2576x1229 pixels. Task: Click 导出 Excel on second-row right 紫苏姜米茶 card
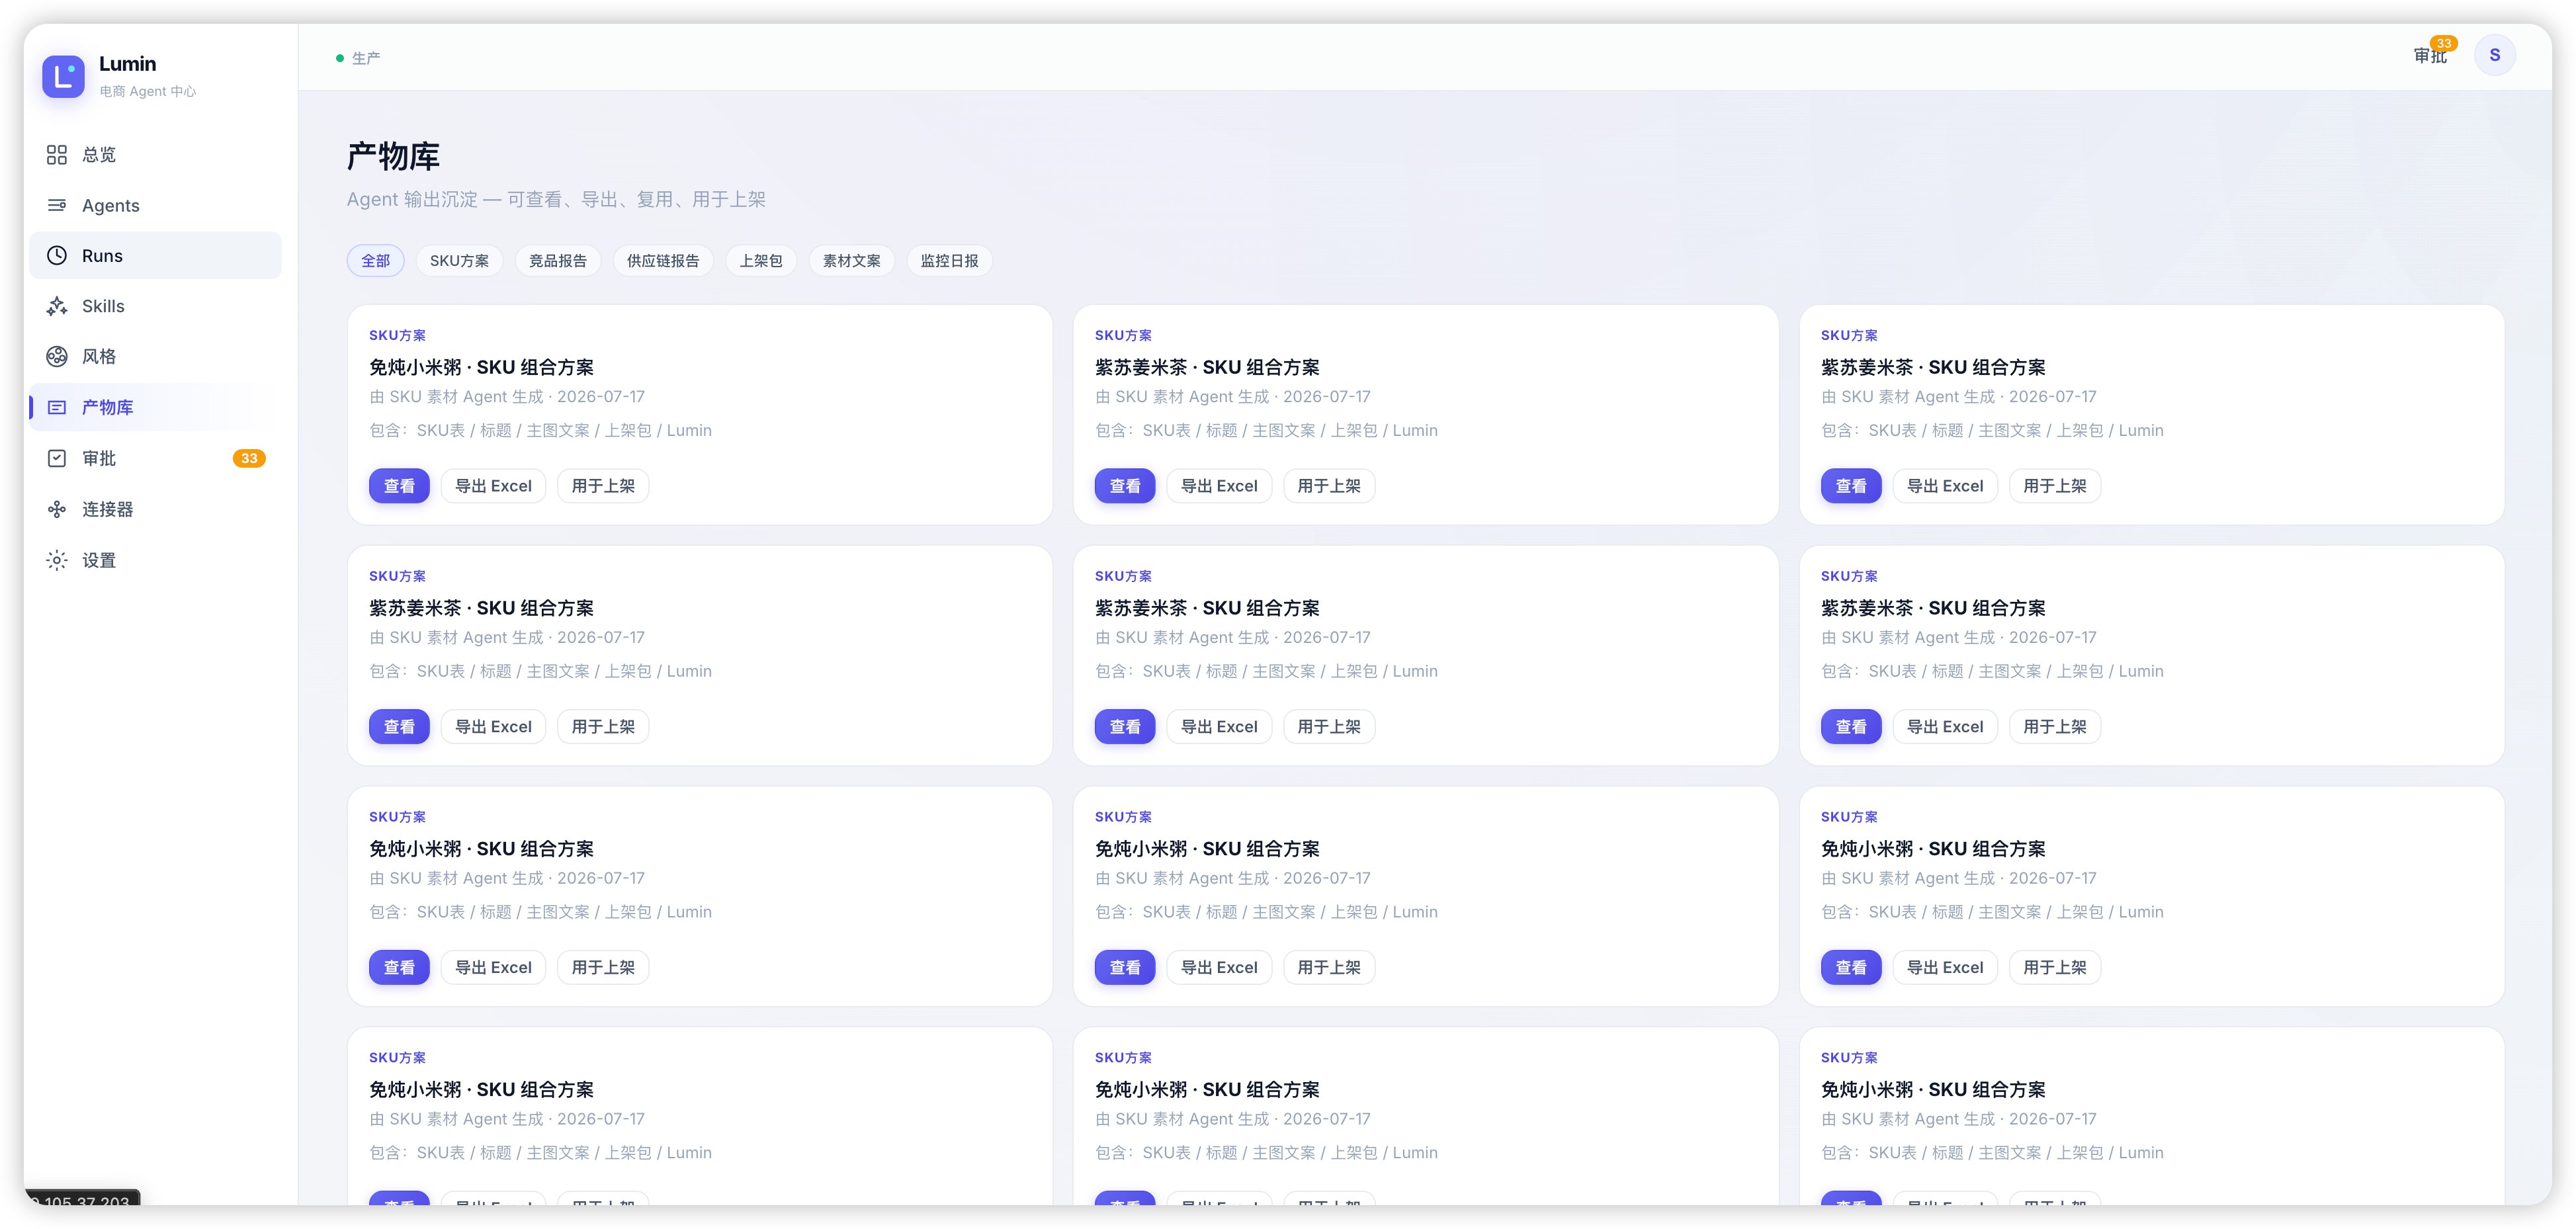pos(1945,727)
